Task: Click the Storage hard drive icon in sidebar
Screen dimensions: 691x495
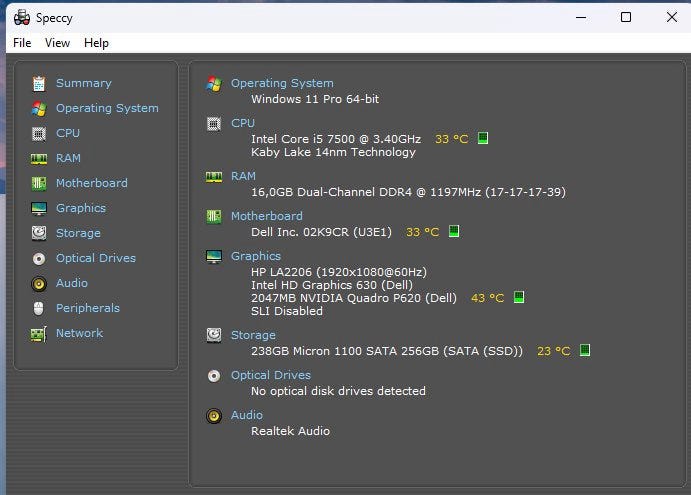Action: pyautogui.click(x=39, y=233)
